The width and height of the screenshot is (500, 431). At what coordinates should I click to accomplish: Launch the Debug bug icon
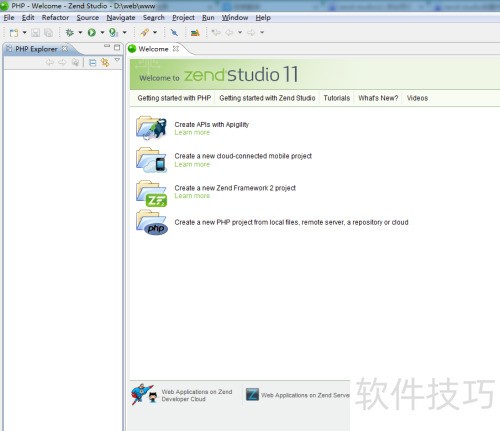coord(70,33)
